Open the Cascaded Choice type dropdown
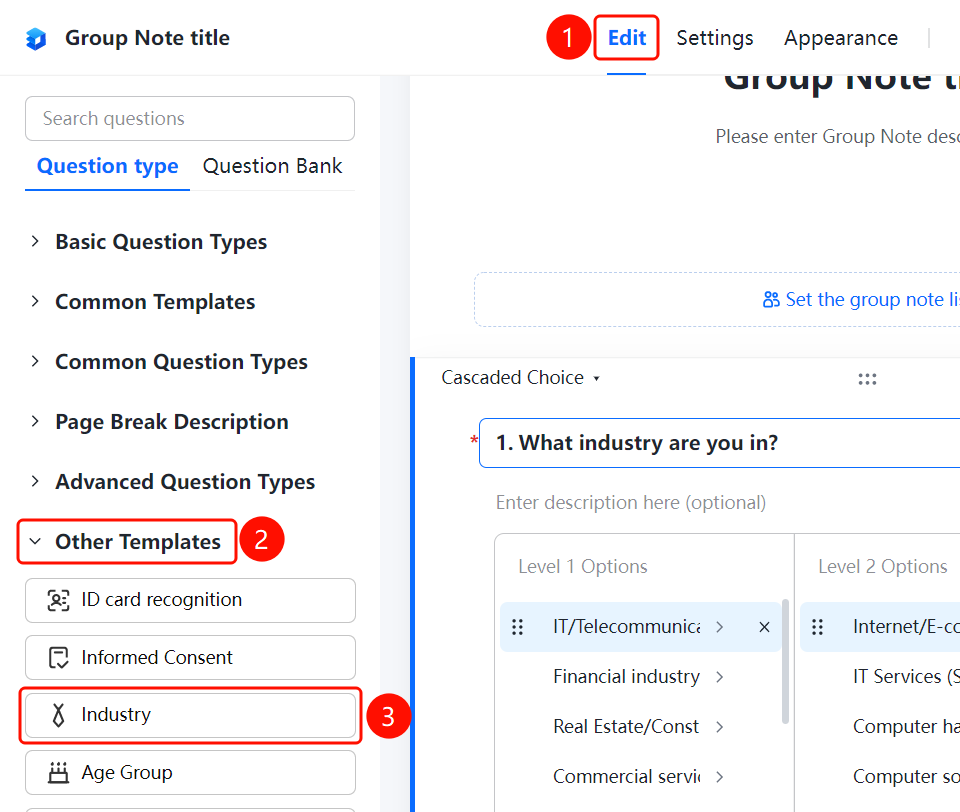Screen dimensions: 960x812 520,378
